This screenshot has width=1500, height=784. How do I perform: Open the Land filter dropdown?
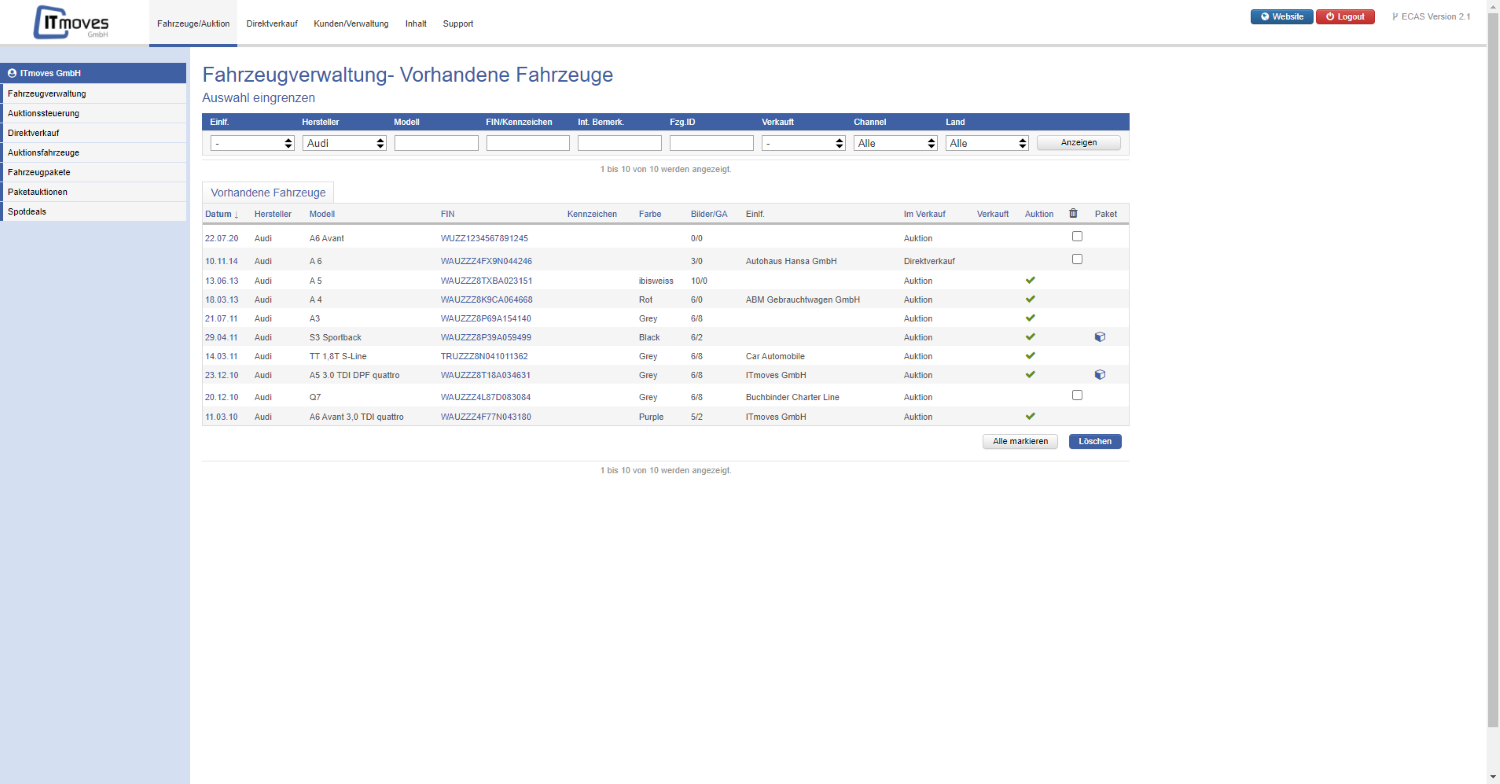987,143
